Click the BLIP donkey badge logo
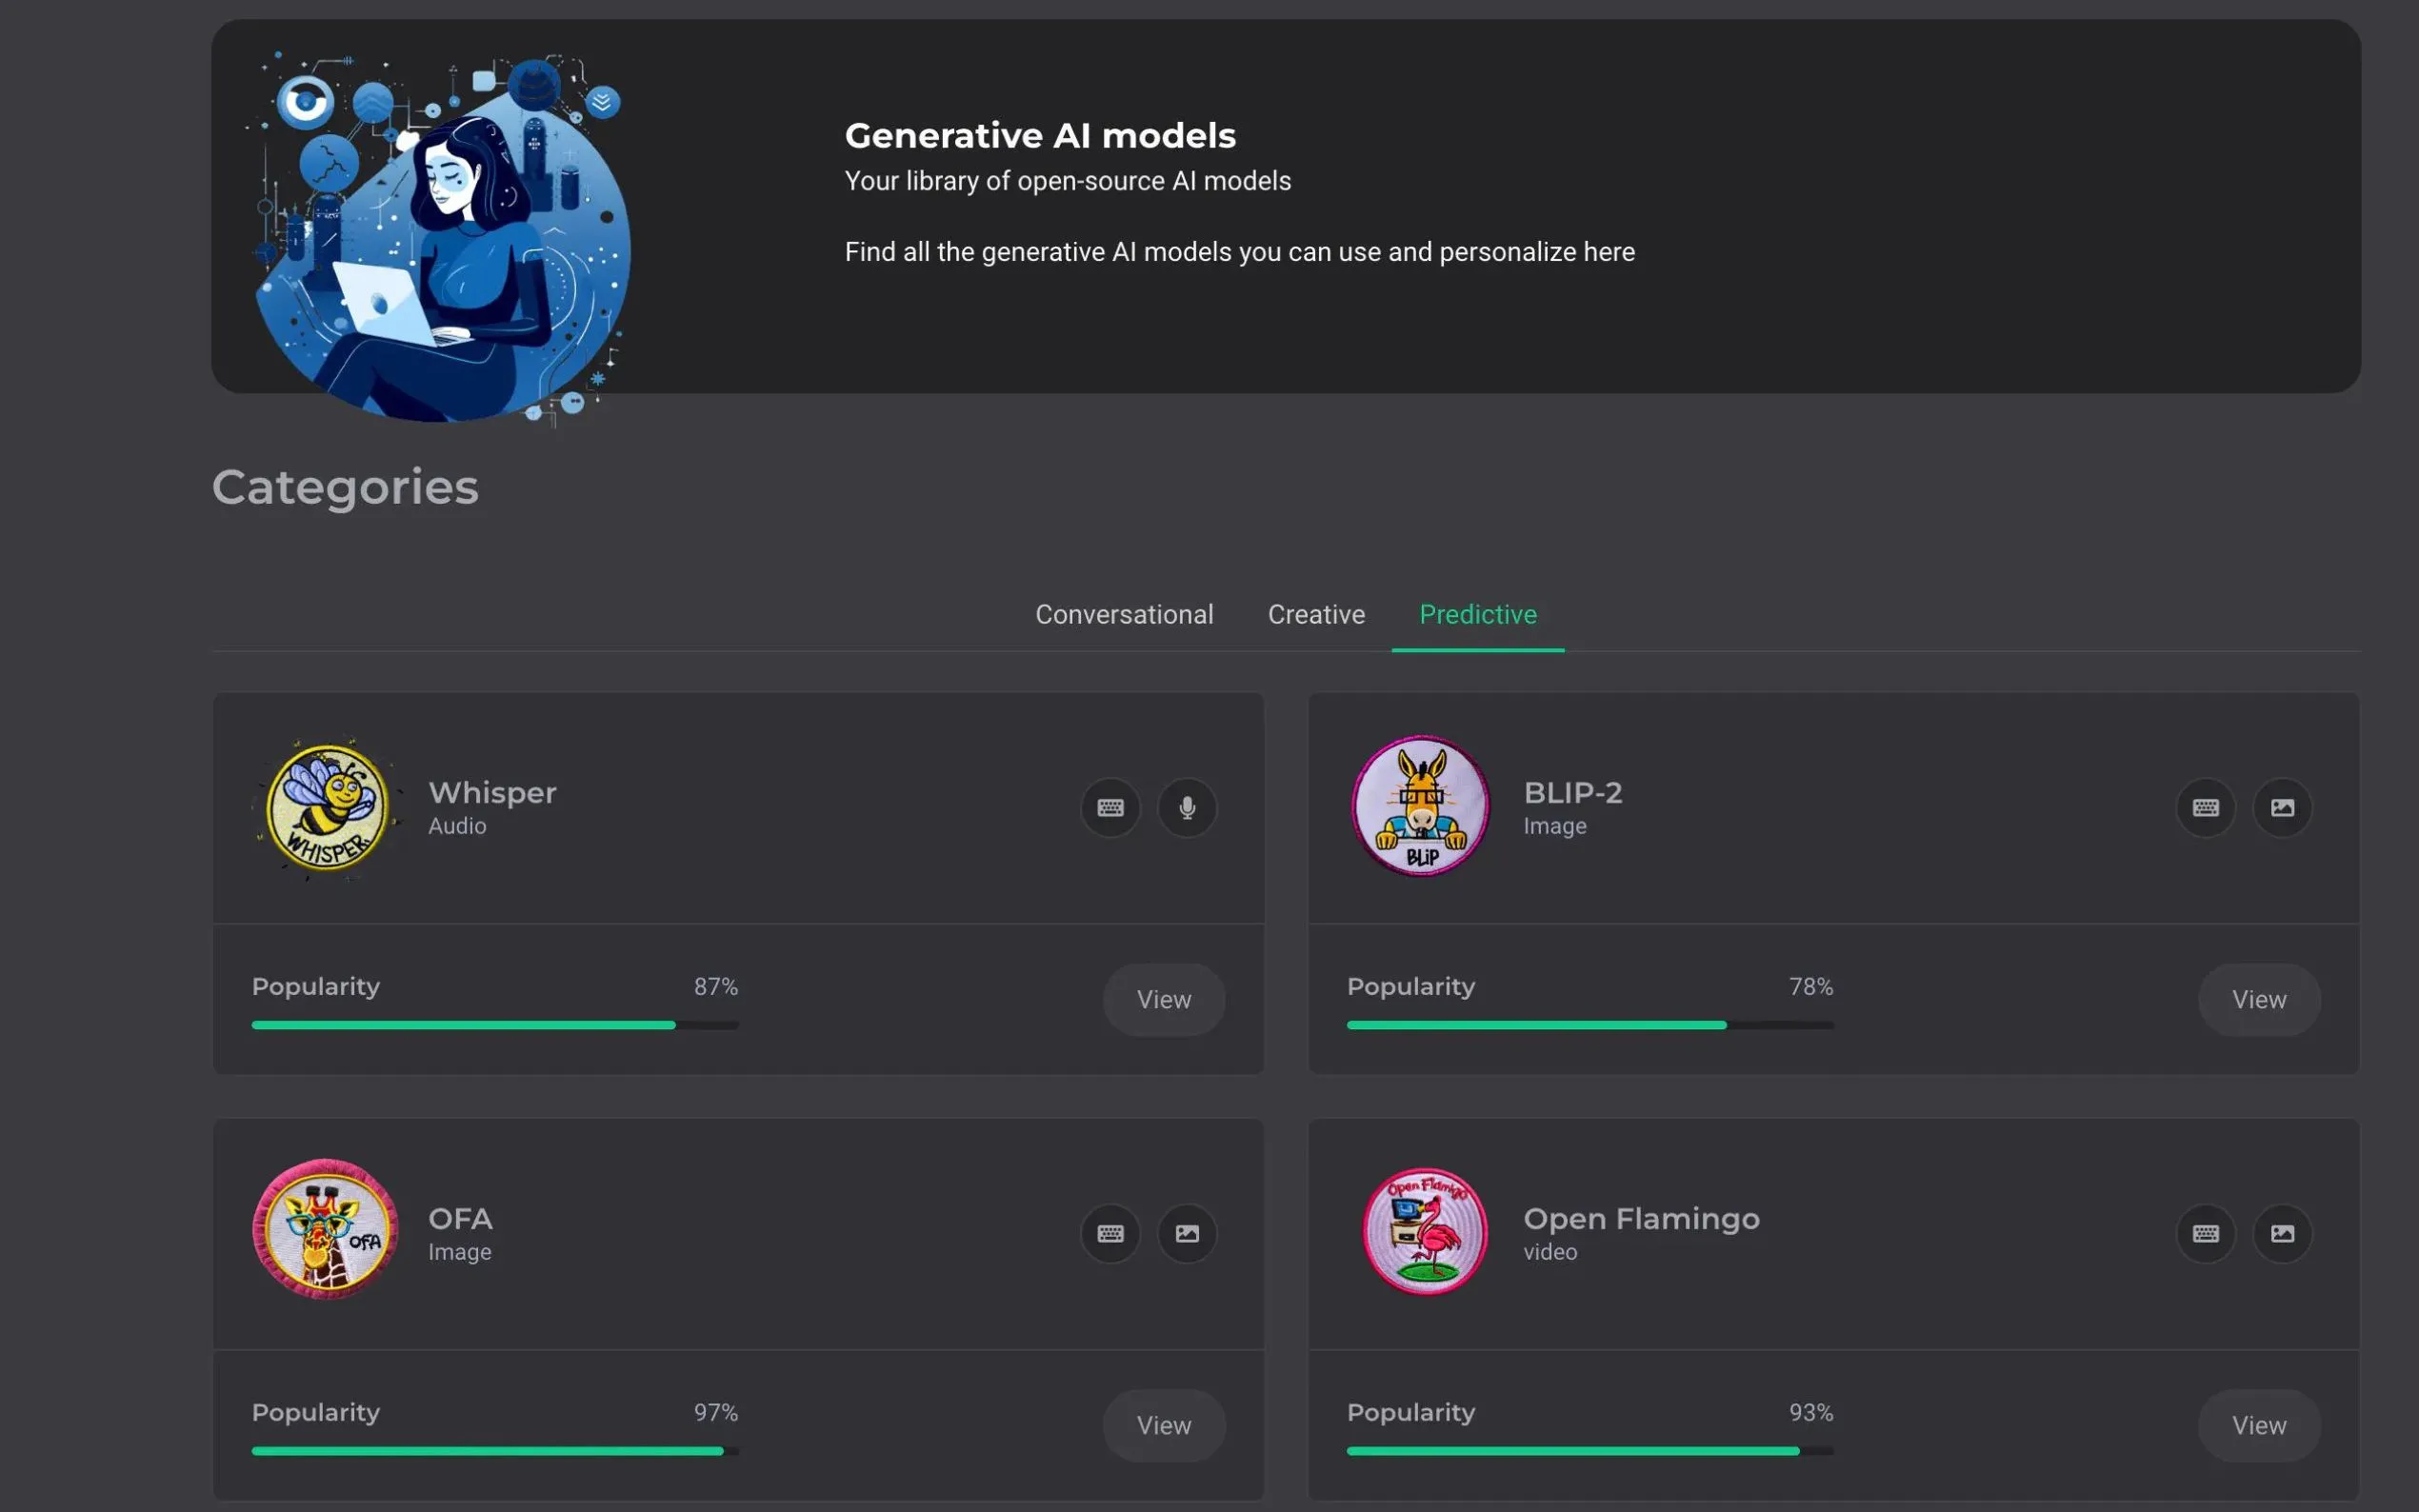The height and width of the screenshot is (1512, 2419). pyautogui.click(x=1421, y=806)
